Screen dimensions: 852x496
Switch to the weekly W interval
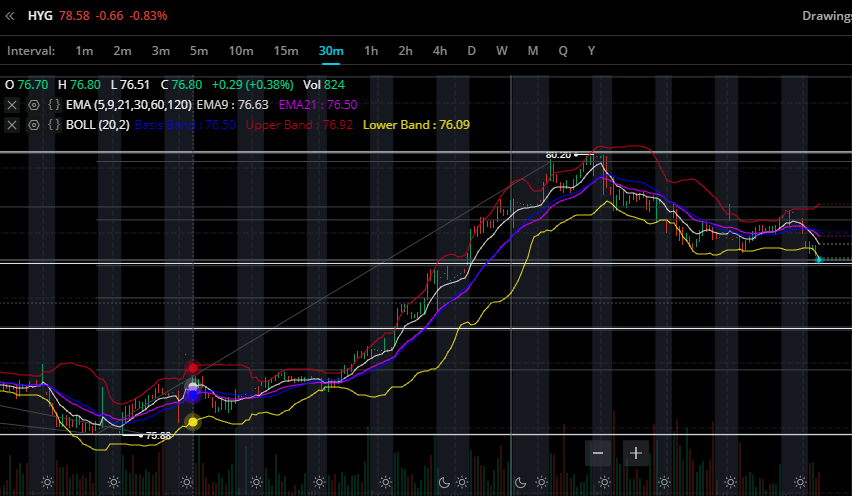pyautogui.click(x=502, y=51)
